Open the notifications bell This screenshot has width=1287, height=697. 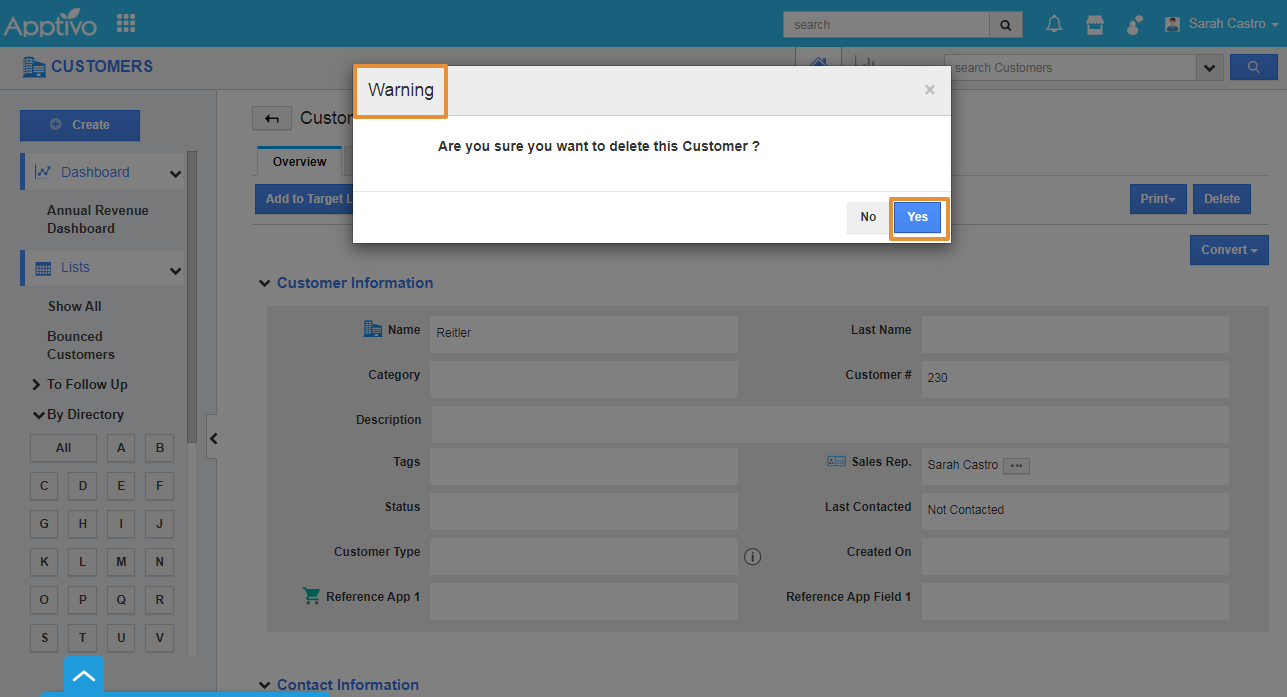click(1054, 24)
